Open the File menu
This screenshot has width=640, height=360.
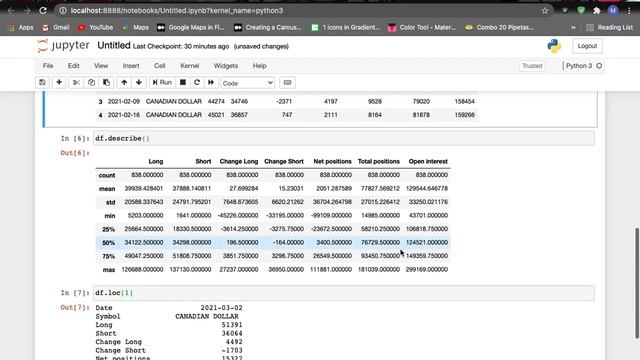48,66
